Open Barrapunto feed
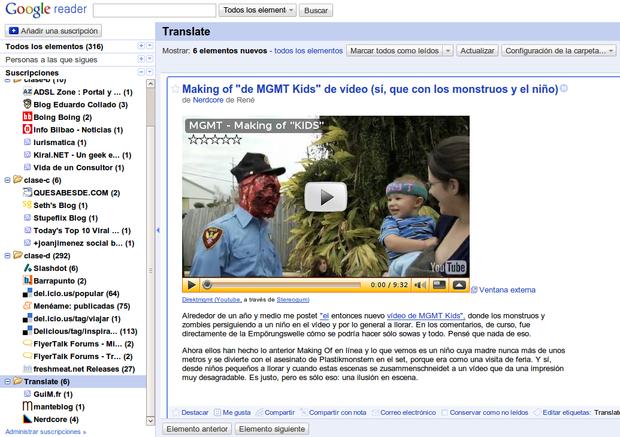Viewport: 620px width, 437px height. coord(60,281)
